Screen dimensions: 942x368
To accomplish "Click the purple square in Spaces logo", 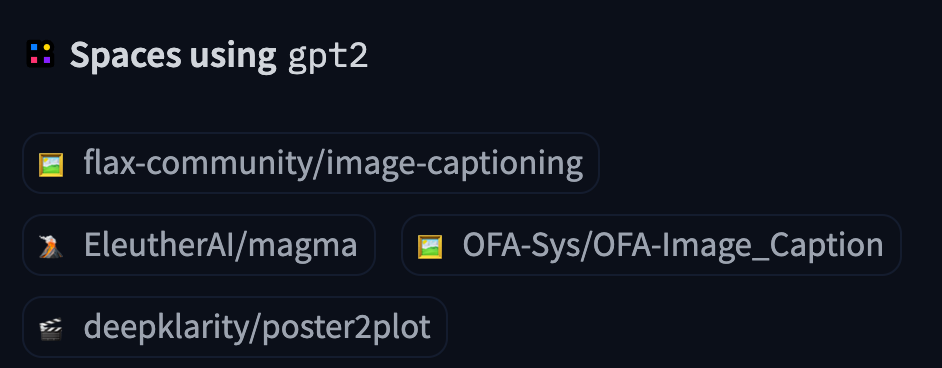I will click(x=47, y=60).
